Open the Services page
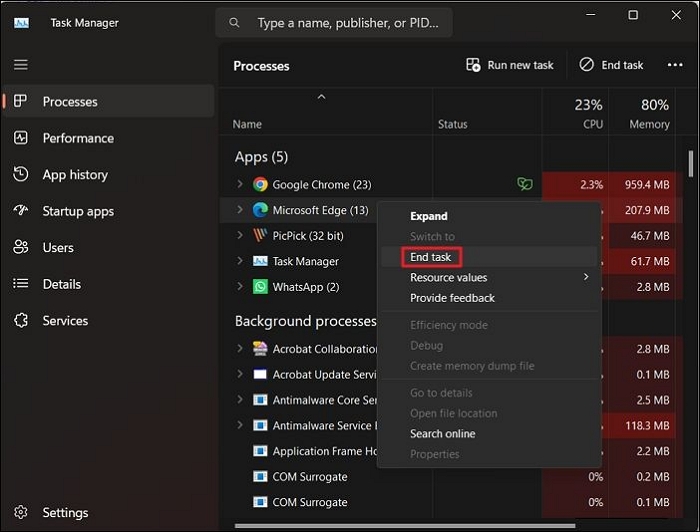Screen dimensions: 700x532 click(x=65, y=321)
